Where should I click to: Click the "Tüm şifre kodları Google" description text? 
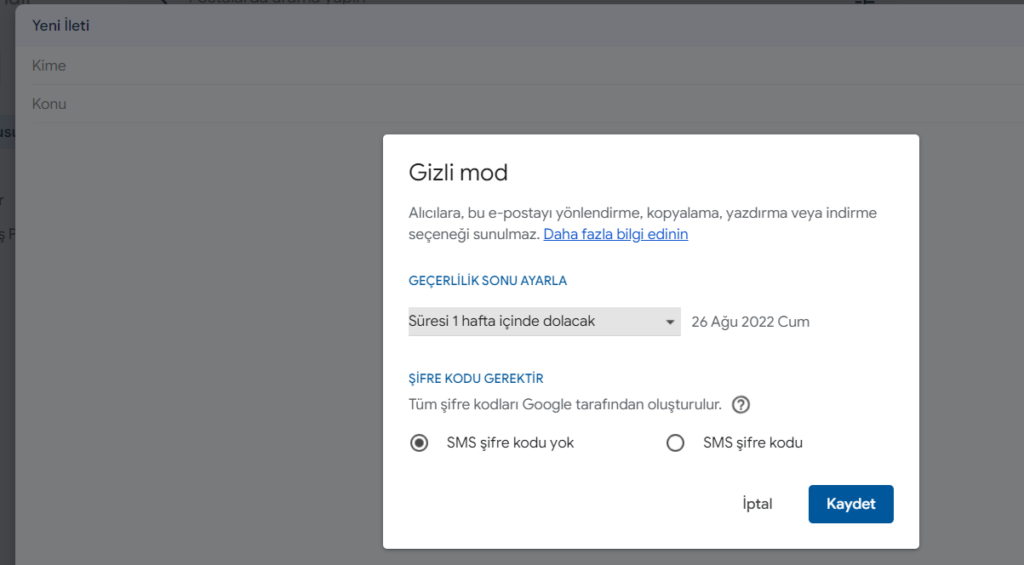[x=565, y=405]
